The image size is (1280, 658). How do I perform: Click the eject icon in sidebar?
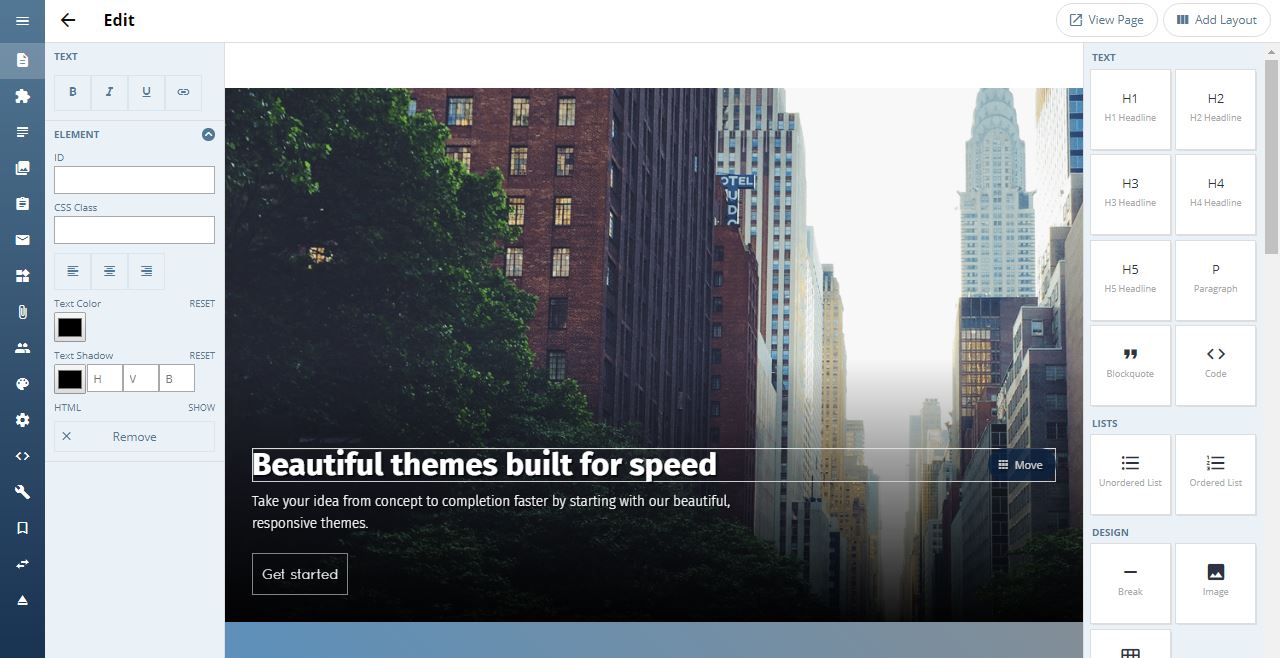click(22, 600)
